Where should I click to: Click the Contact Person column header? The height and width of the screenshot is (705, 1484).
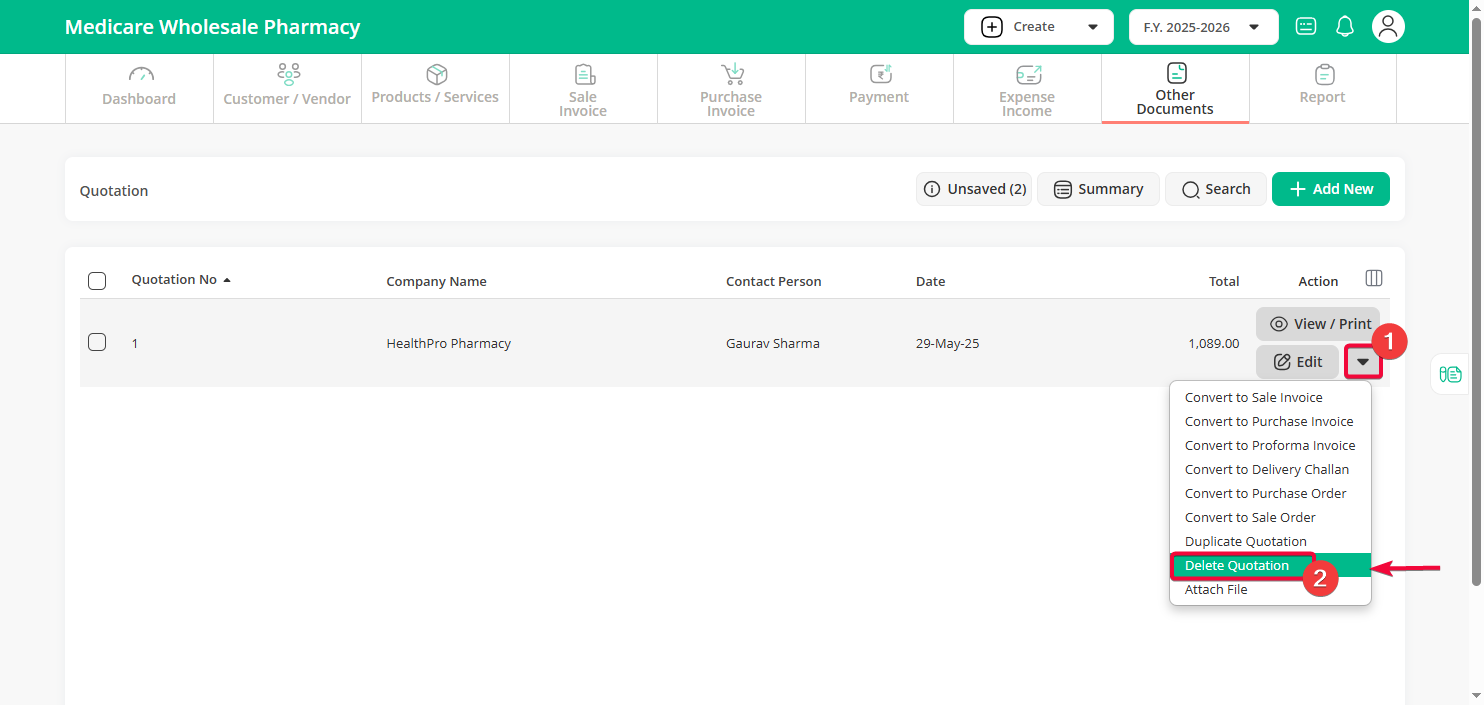[x=774, y=281]
